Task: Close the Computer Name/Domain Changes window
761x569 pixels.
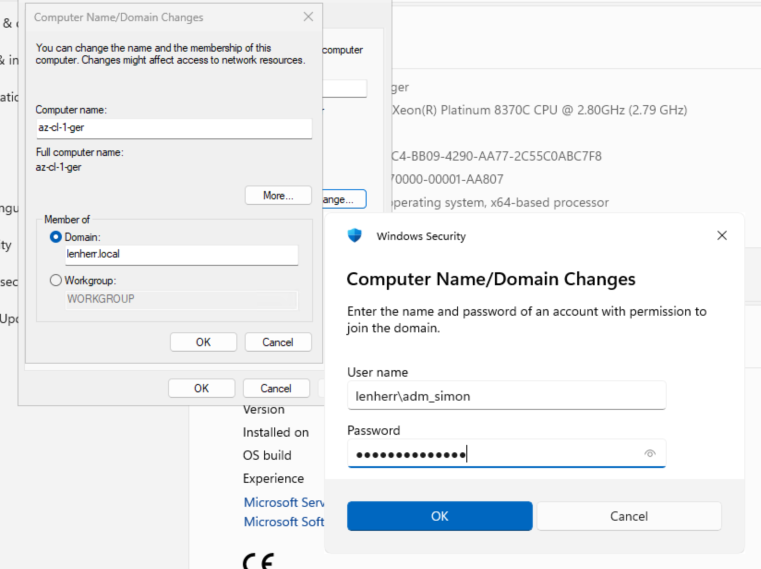Action: [307, 17]
